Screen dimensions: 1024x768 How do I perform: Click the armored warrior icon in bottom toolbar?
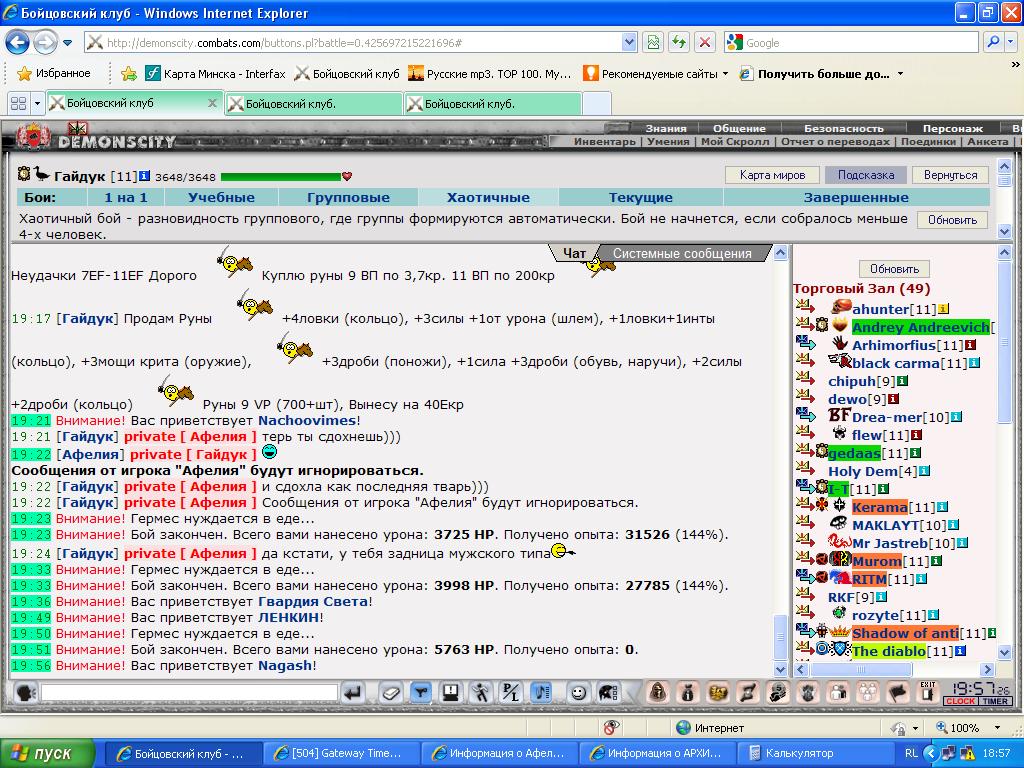(x=808, y=692)
